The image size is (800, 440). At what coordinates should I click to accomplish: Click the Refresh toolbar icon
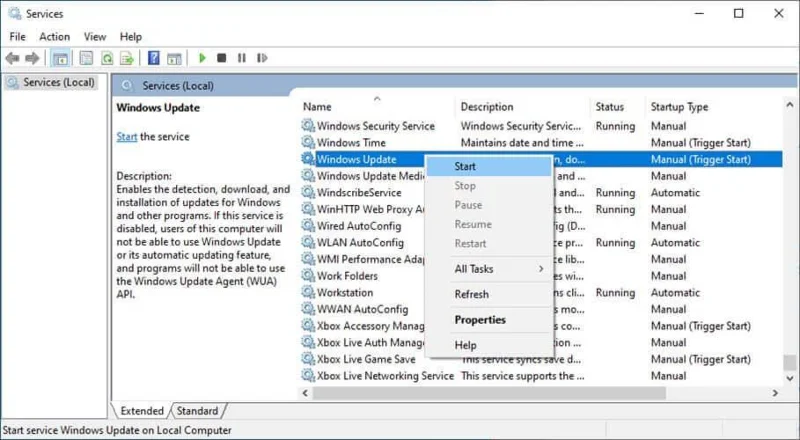tap(107, 58)
